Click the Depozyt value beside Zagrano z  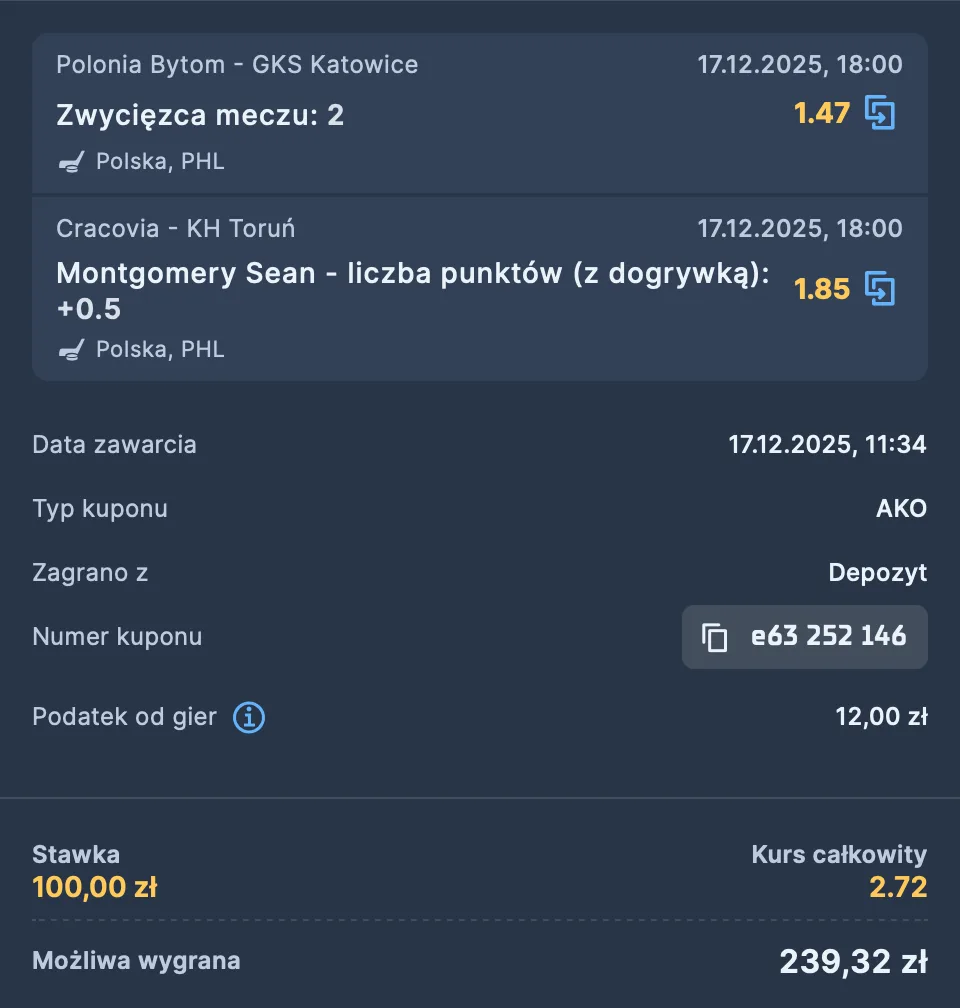[x=877, y=573]
